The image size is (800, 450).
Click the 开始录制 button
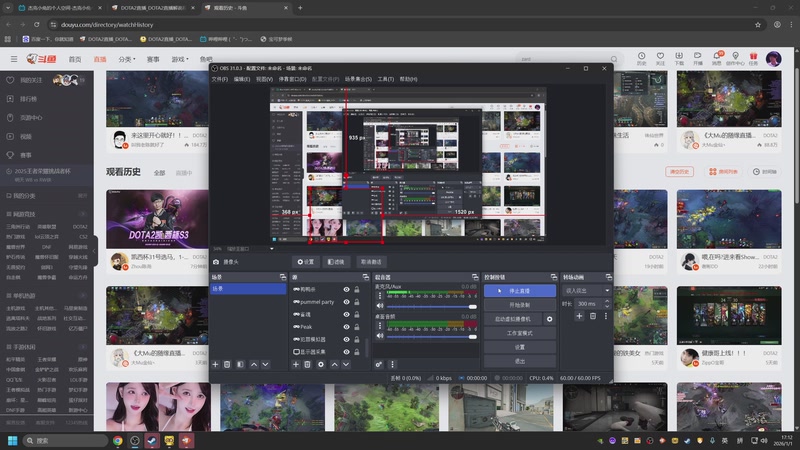[x=519, y=304]
